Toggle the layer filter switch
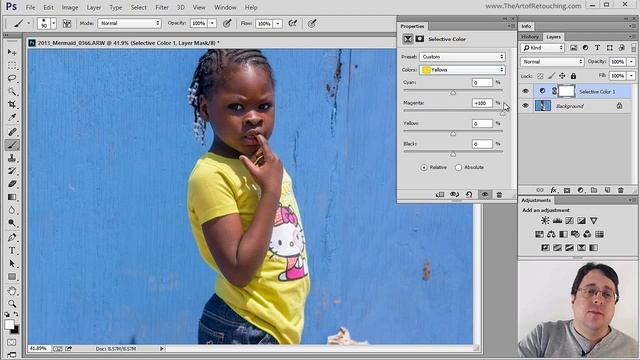Viewport: 640px width, 360px height. point(633,48)
